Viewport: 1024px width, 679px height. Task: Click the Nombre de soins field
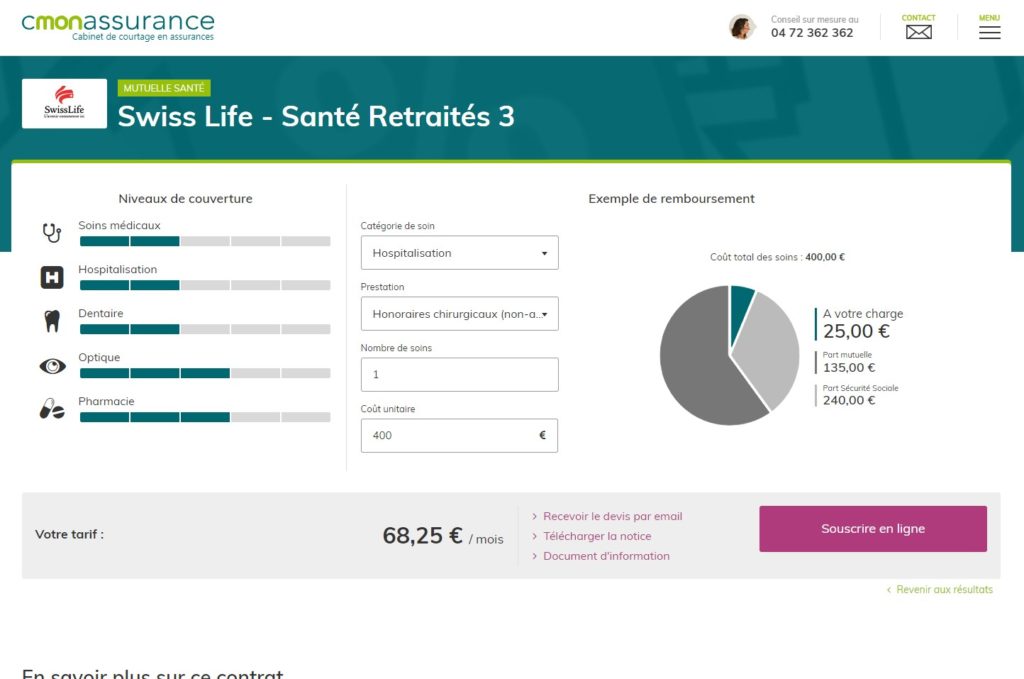click(x=460, y=375)
